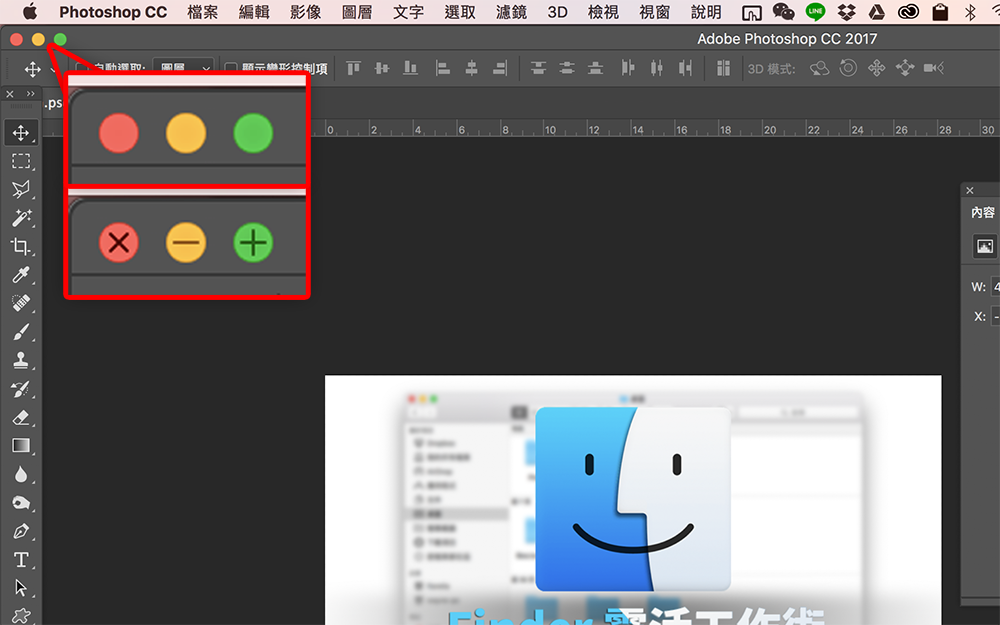1000x625 pixels.
Task: Select the Sponge tool
Action: [21, 503]
